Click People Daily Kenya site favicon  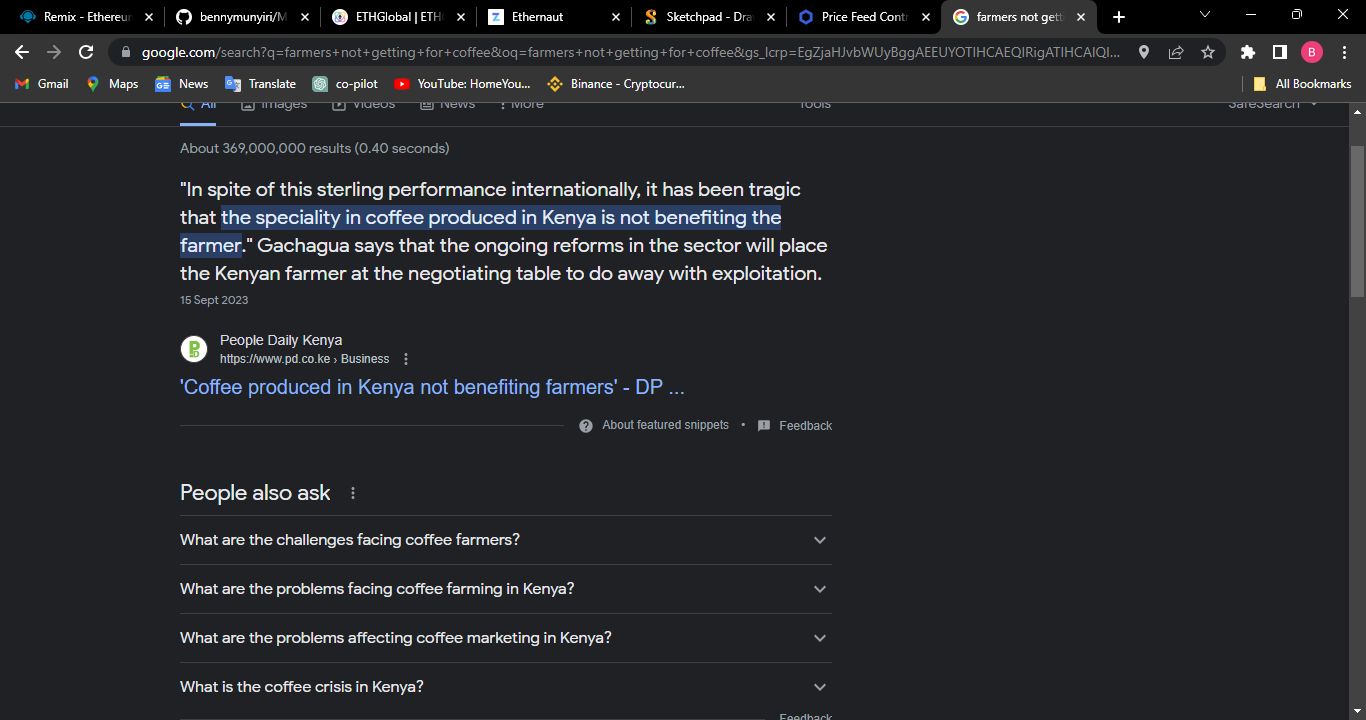pos(194,349)
